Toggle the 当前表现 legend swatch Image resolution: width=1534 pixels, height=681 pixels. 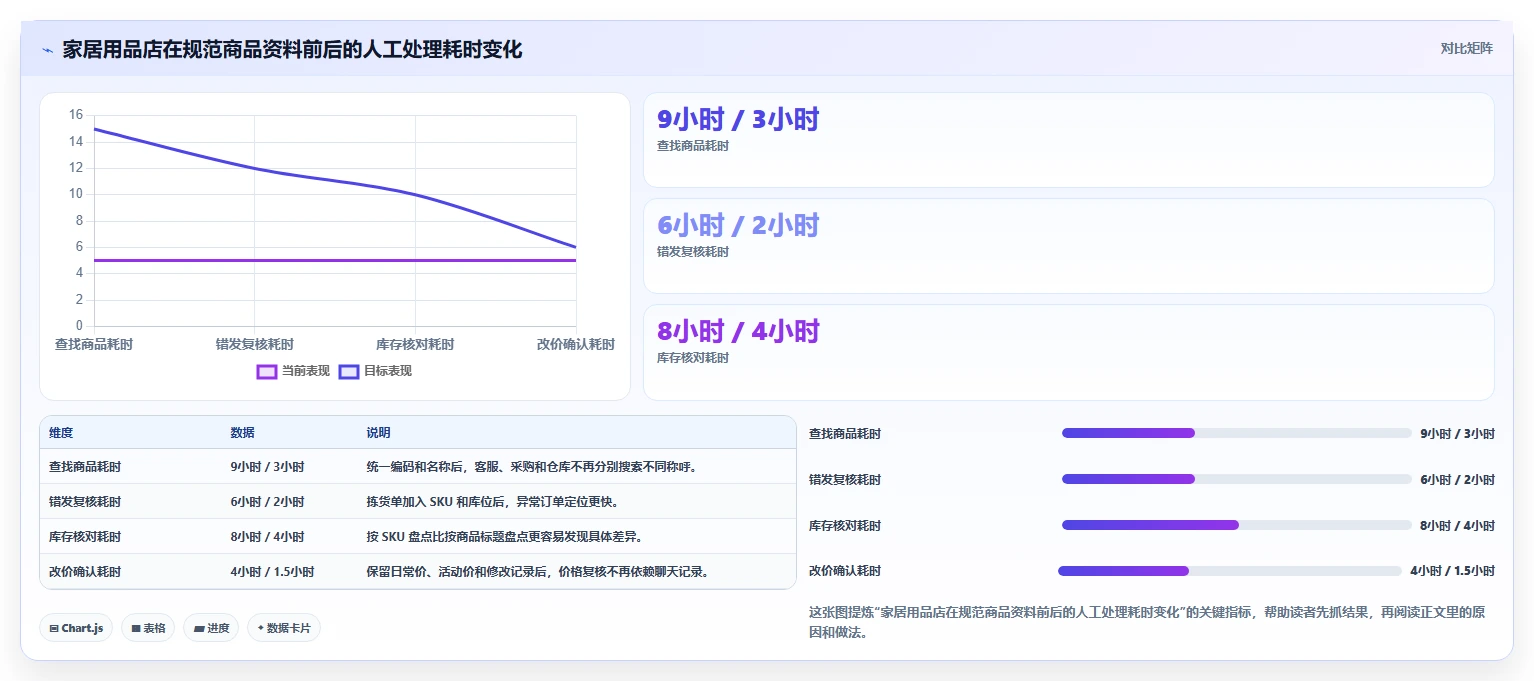pos(266,371)
